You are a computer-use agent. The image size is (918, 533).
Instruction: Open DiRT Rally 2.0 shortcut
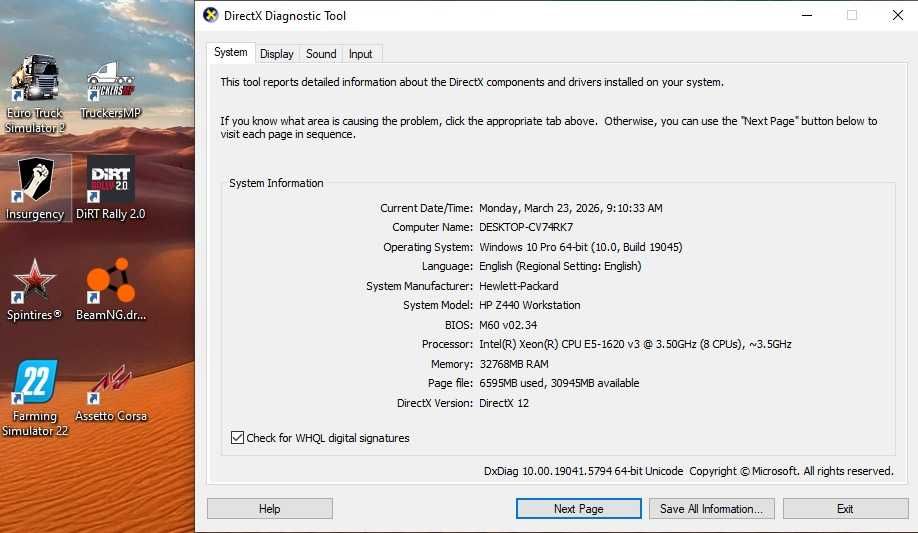(111, 189)
